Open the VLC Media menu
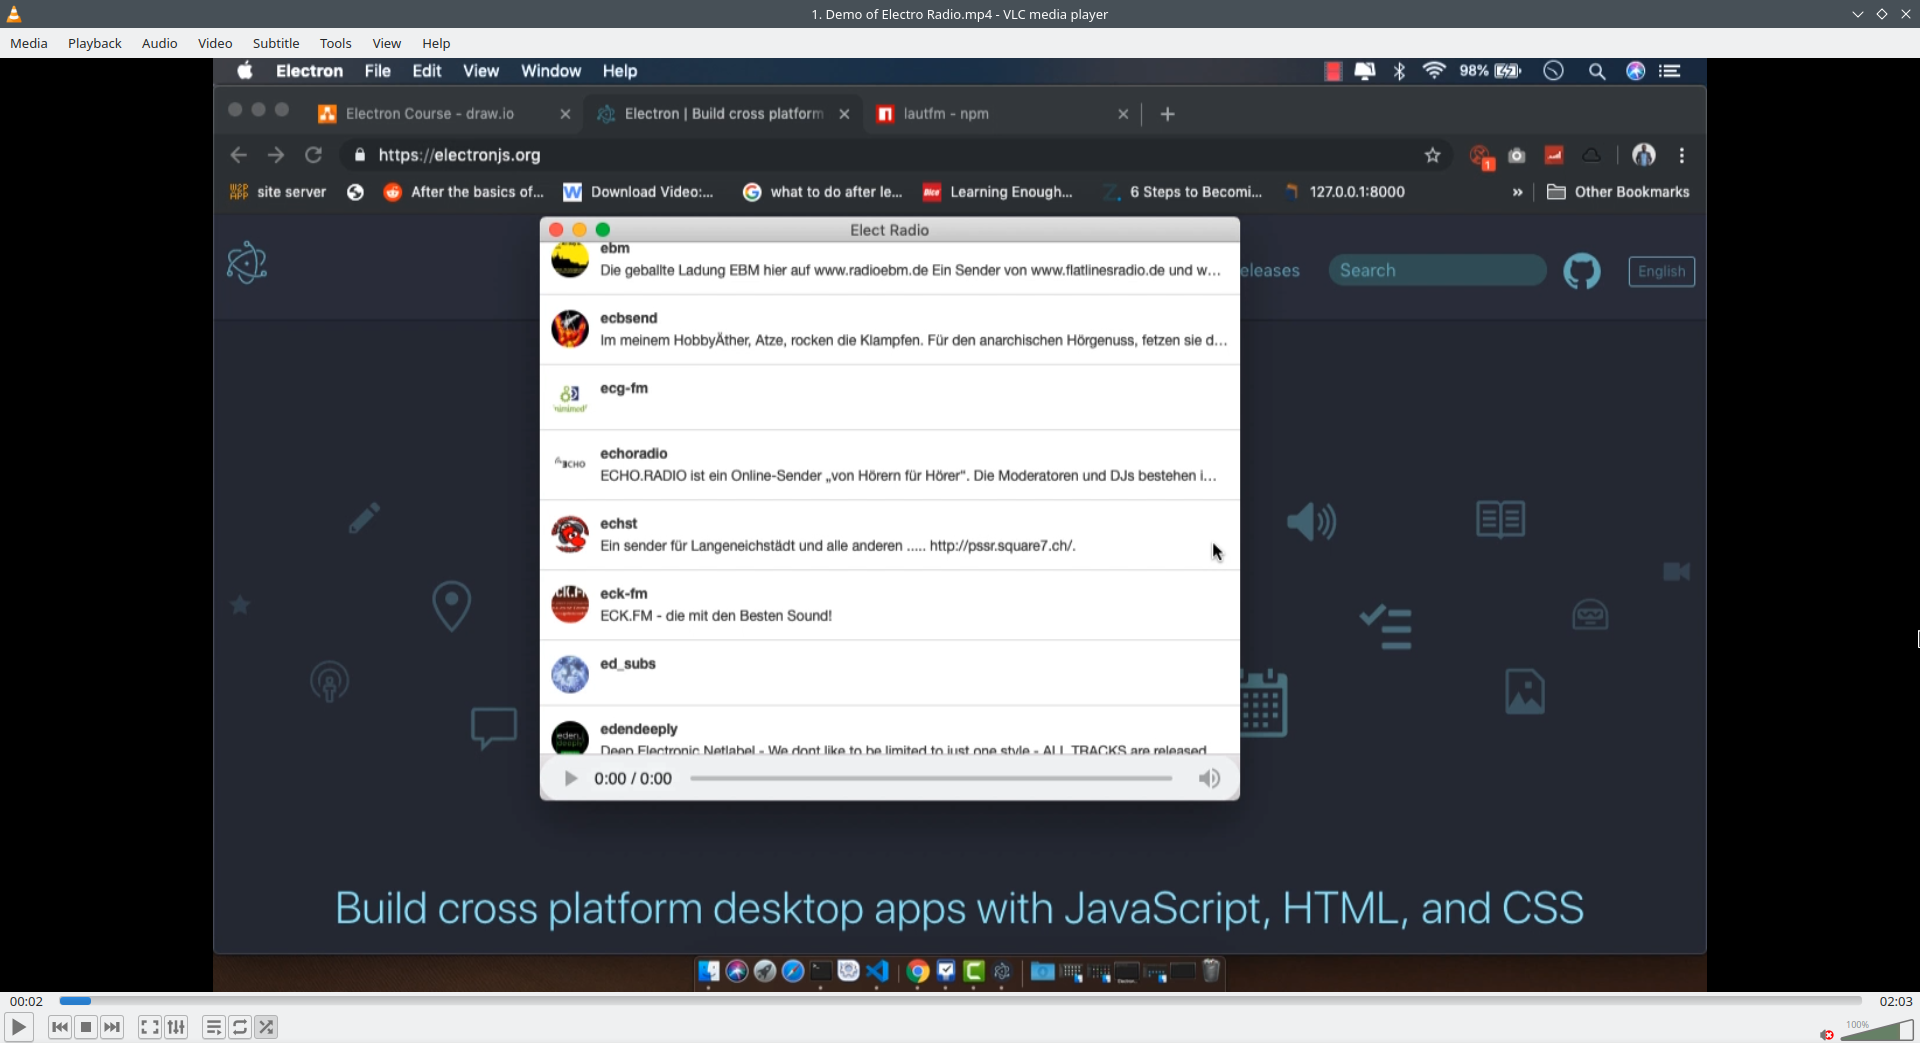This screenshot has width=1920, height=1043. (29, 43)
